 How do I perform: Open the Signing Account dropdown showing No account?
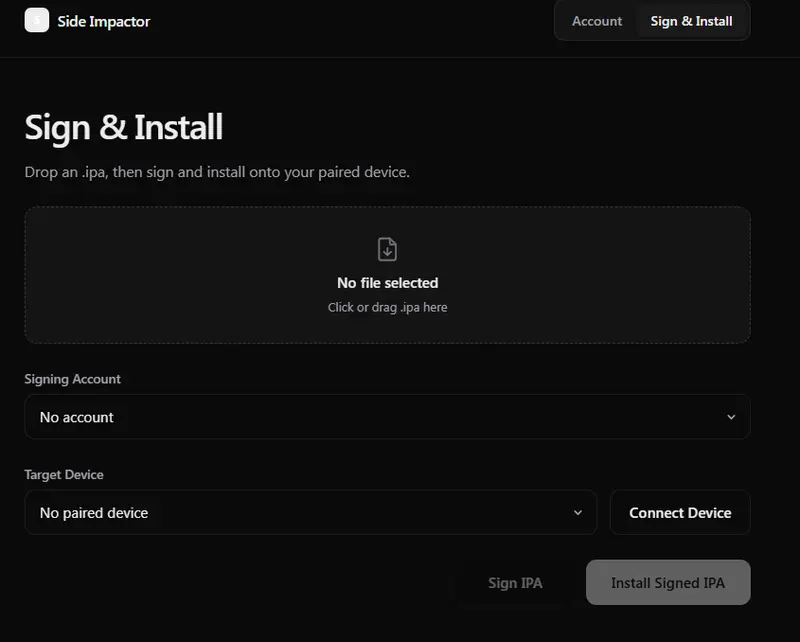click(x=387, y=417)
